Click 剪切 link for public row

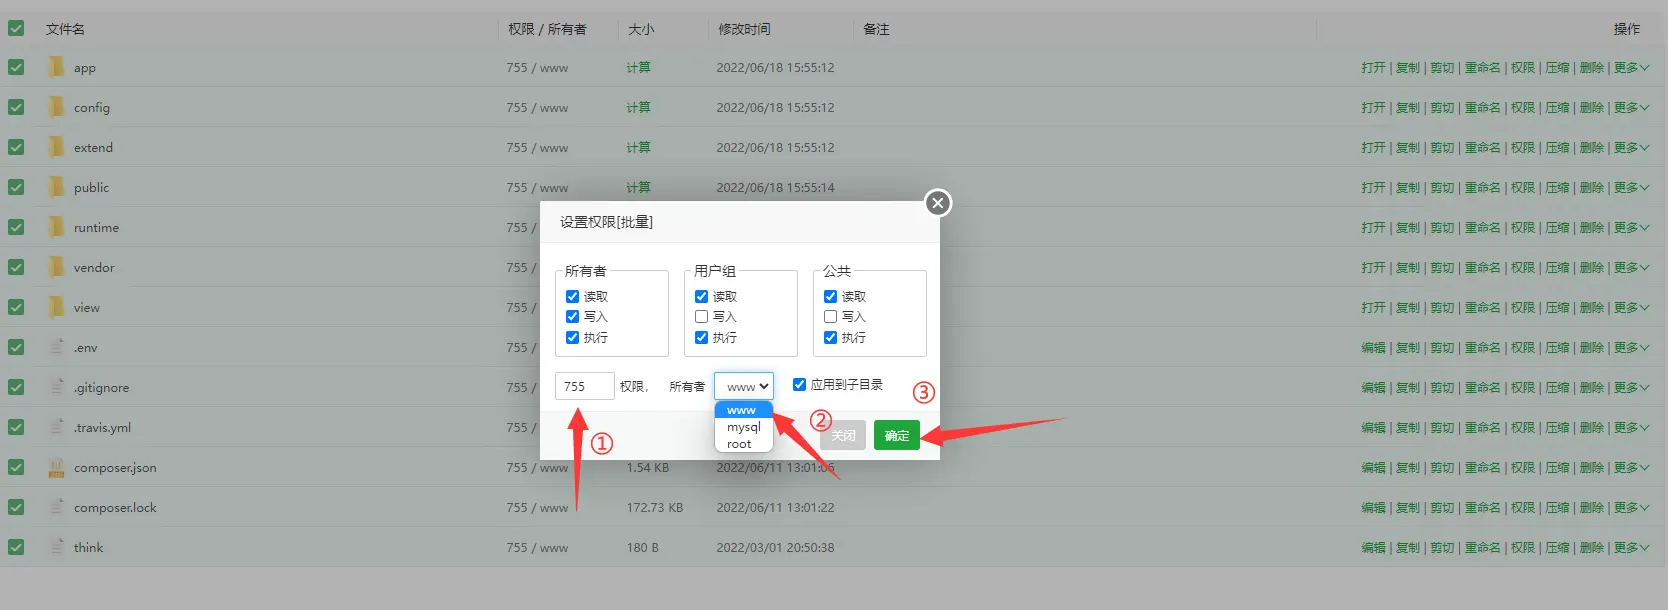pos(1442,188)
